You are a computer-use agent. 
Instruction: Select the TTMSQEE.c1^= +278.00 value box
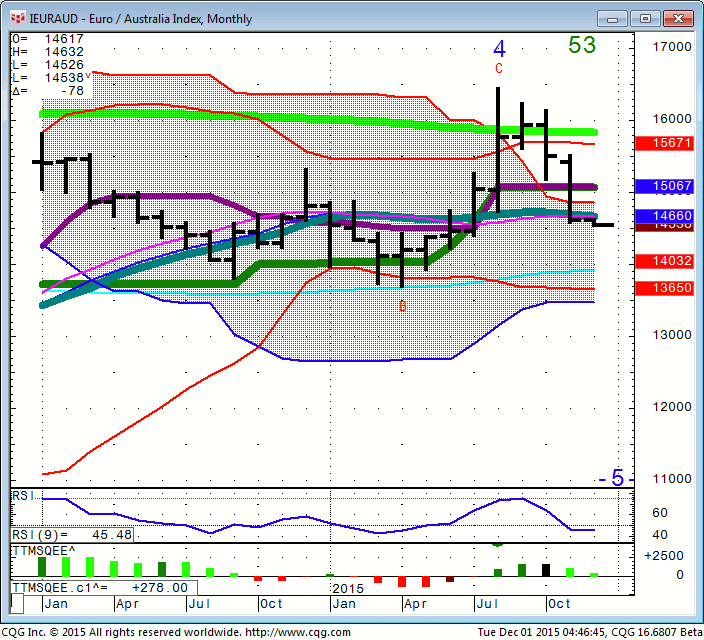(104, 588)
